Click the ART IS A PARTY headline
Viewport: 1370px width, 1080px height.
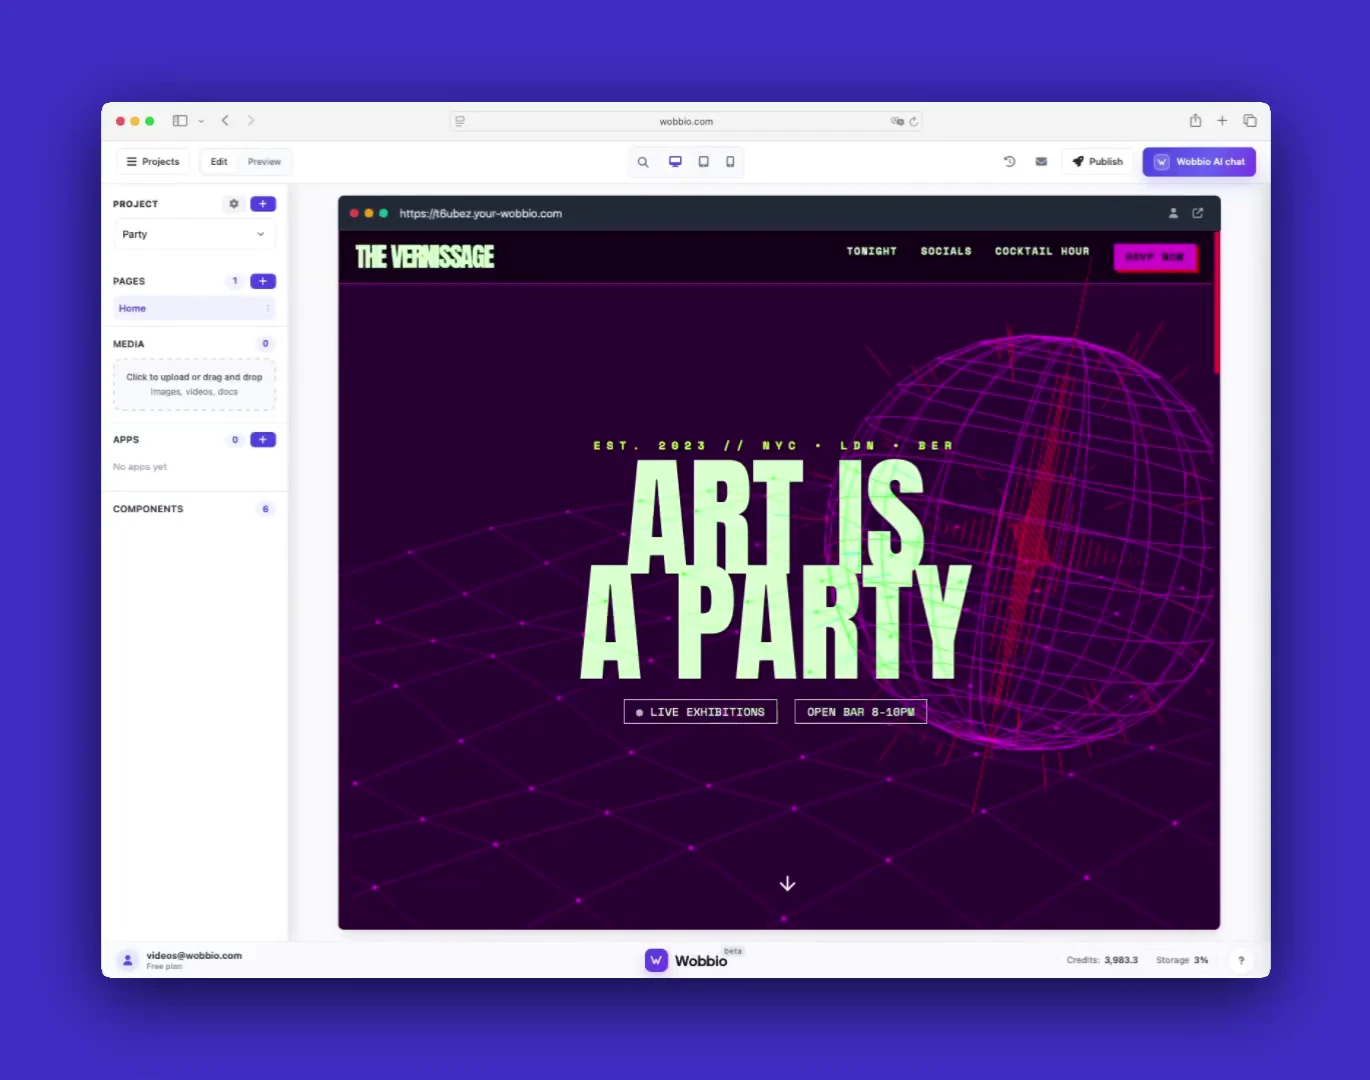click(x=777, y=570)
